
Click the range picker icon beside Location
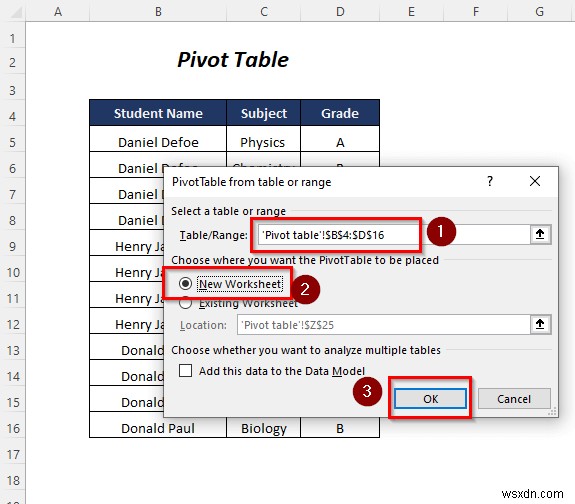[x=540, y=325]
